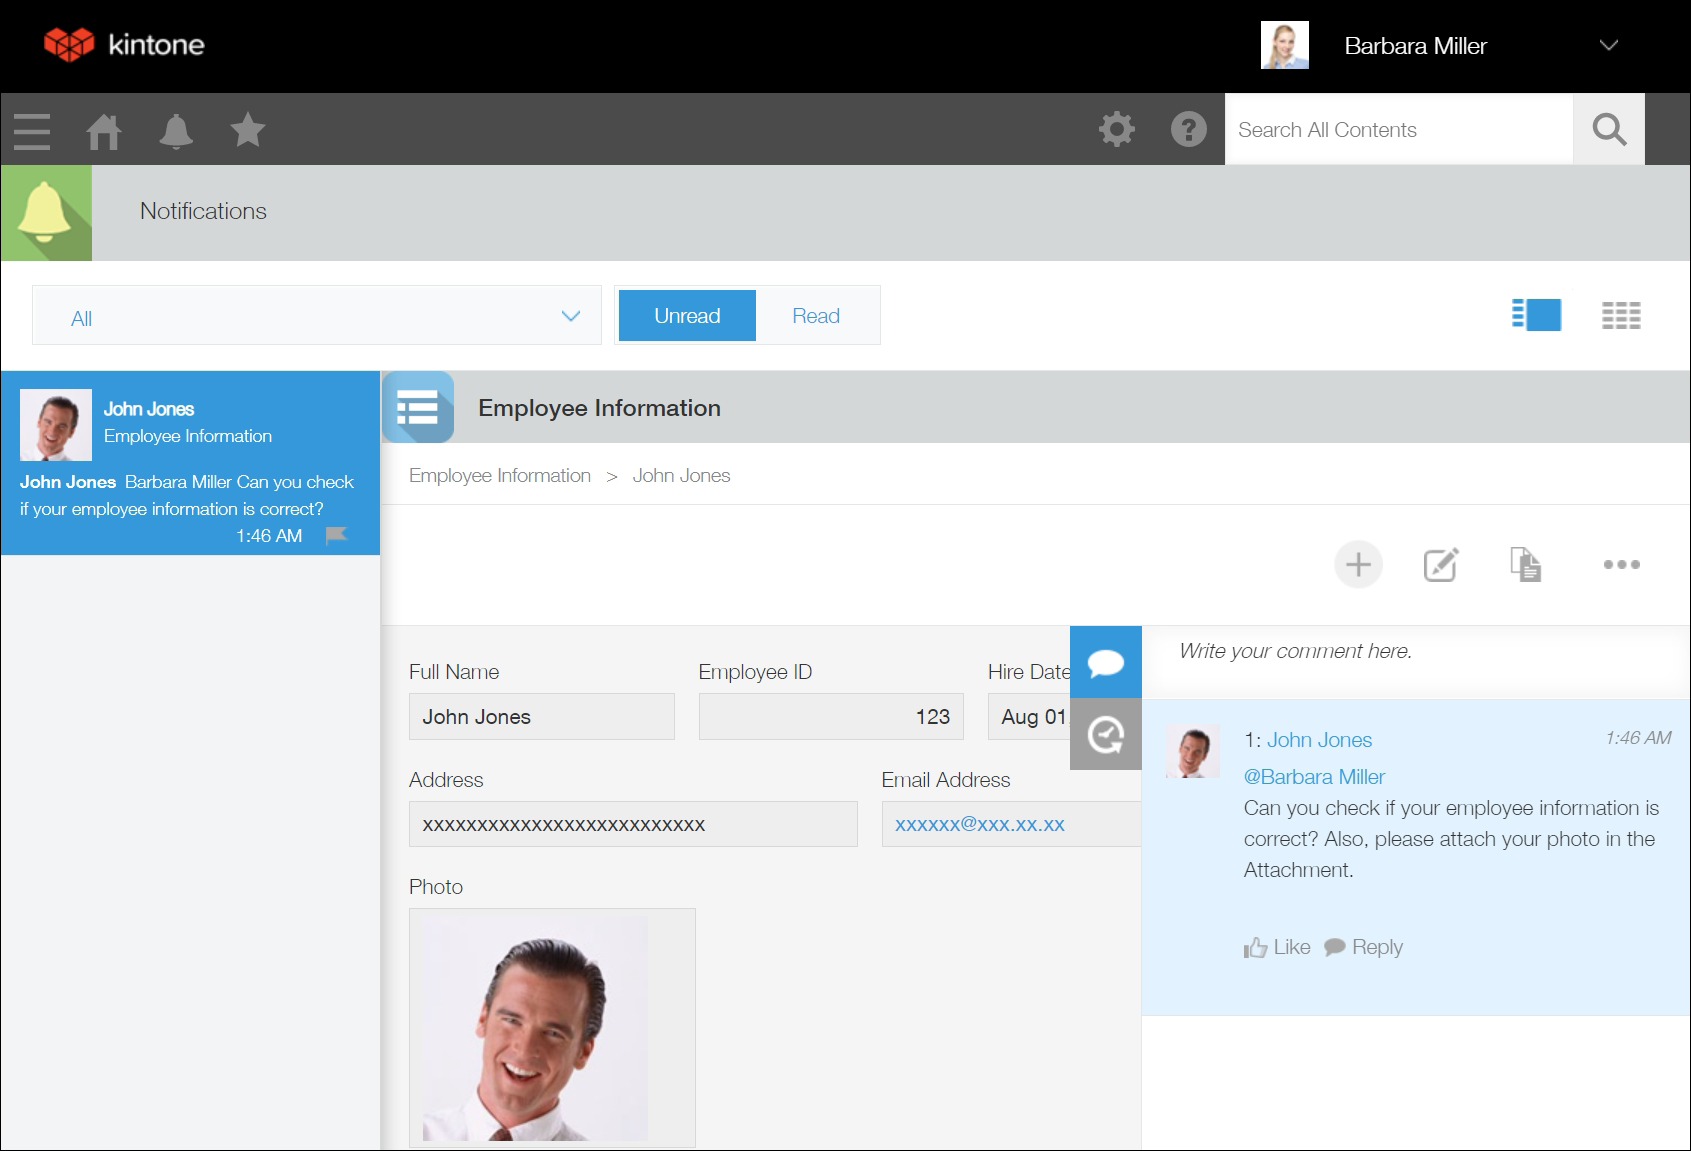The height and width of the screenshot is (1151, 1691).
Task: Switch to preview list layout view
Action: coord(1535,315)
